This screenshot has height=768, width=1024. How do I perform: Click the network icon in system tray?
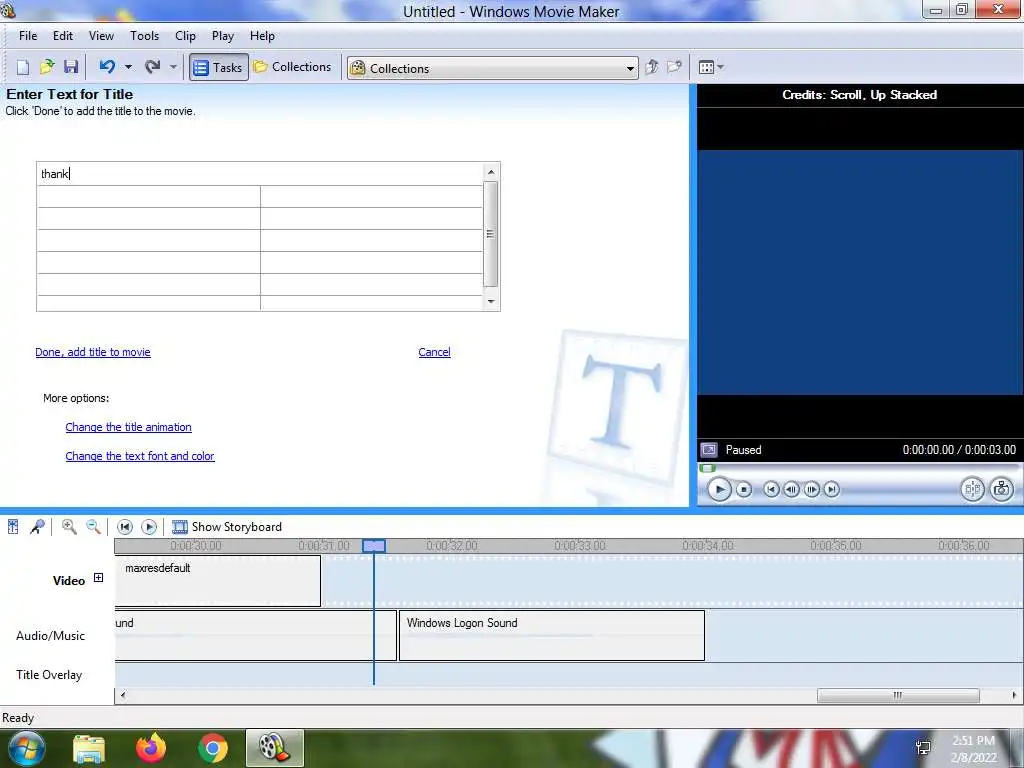923,748
